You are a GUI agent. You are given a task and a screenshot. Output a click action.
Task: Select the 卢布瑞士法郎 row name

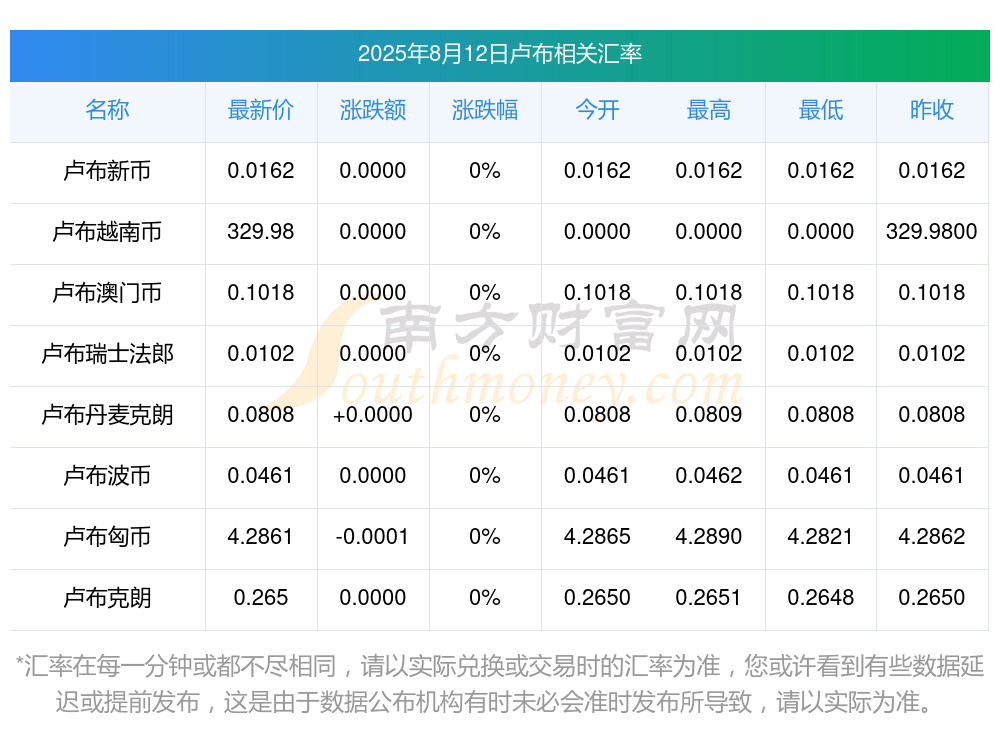[107, 353]
